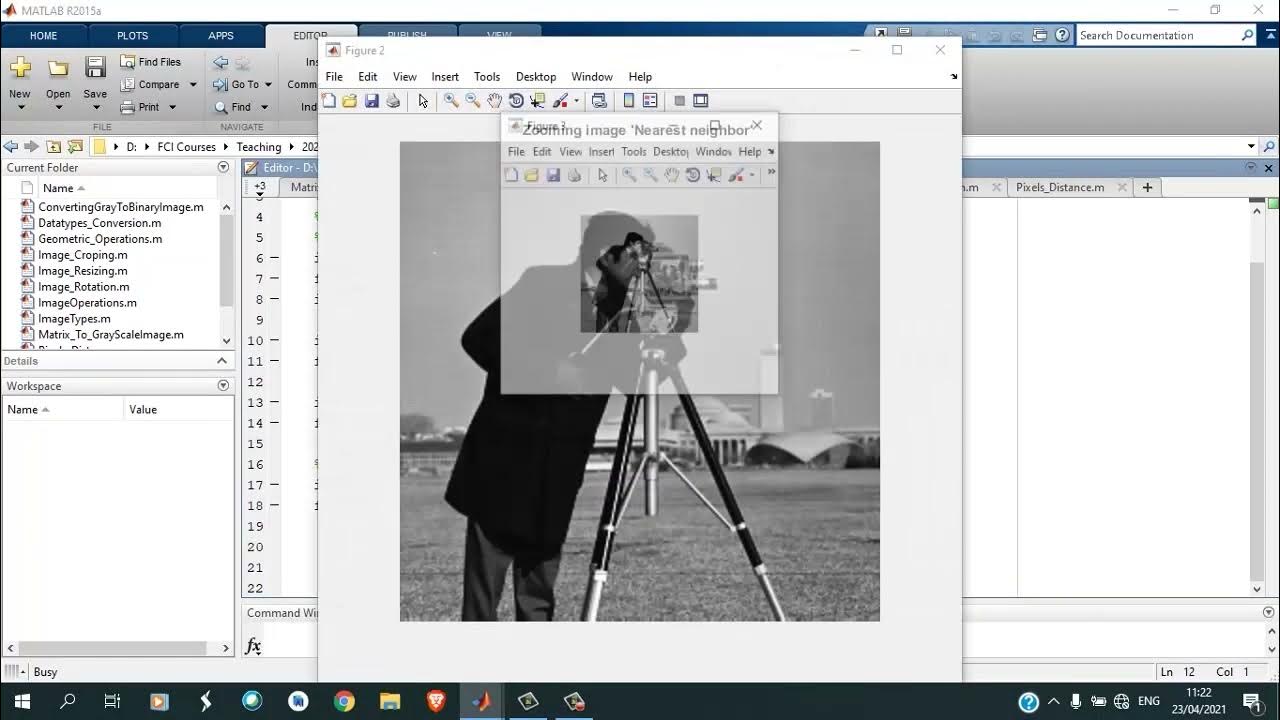The image size is (1280, 720).
Task: Click Insert Legend icon in Figure 2
Action: click(650, 101)
